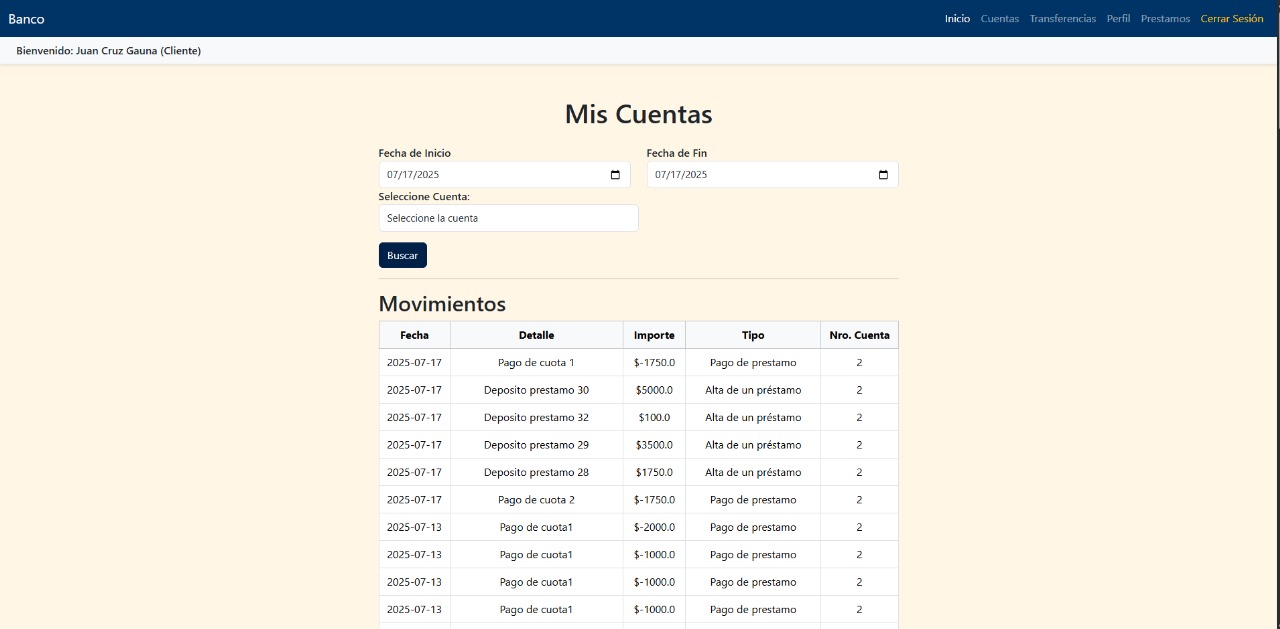
Task: Click the Cerrar Sesión link
Action: pos(1231,19)
